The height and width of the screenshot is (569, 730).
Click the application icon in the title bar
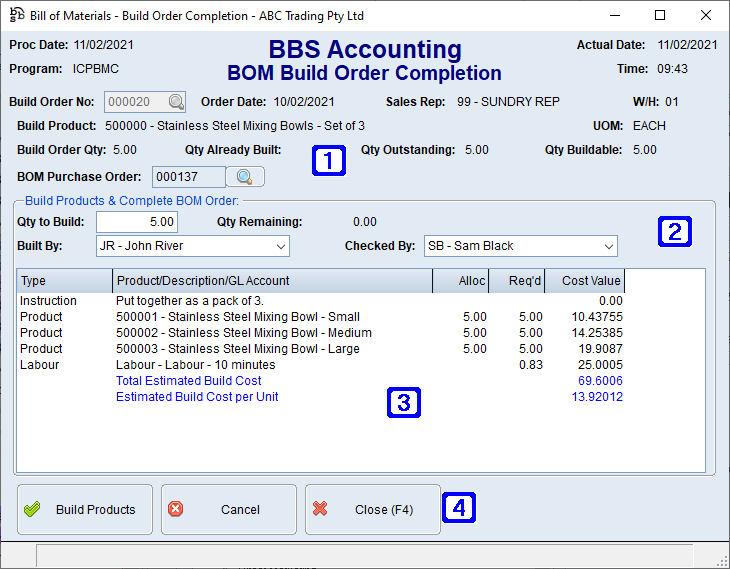coord(16,16)
